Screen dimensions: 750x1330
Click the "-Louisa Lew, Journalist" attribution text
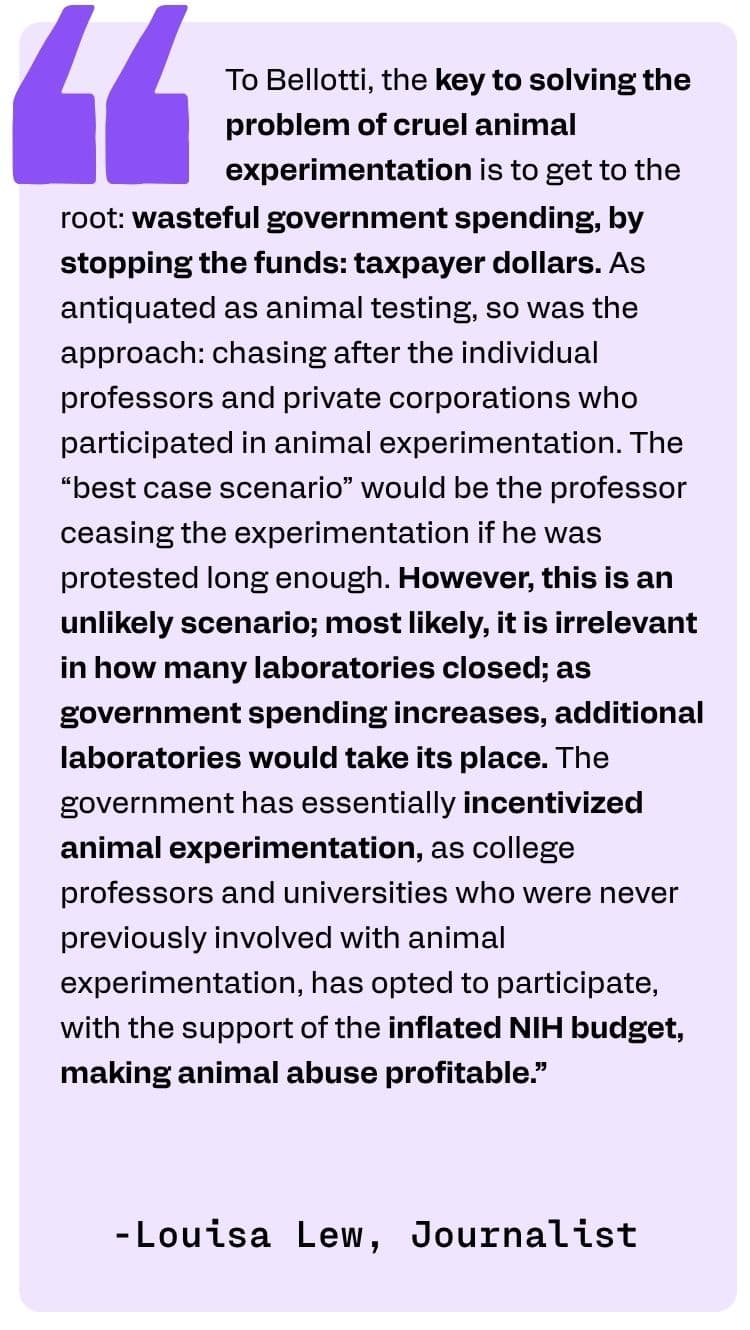[x=376, y=1234]
